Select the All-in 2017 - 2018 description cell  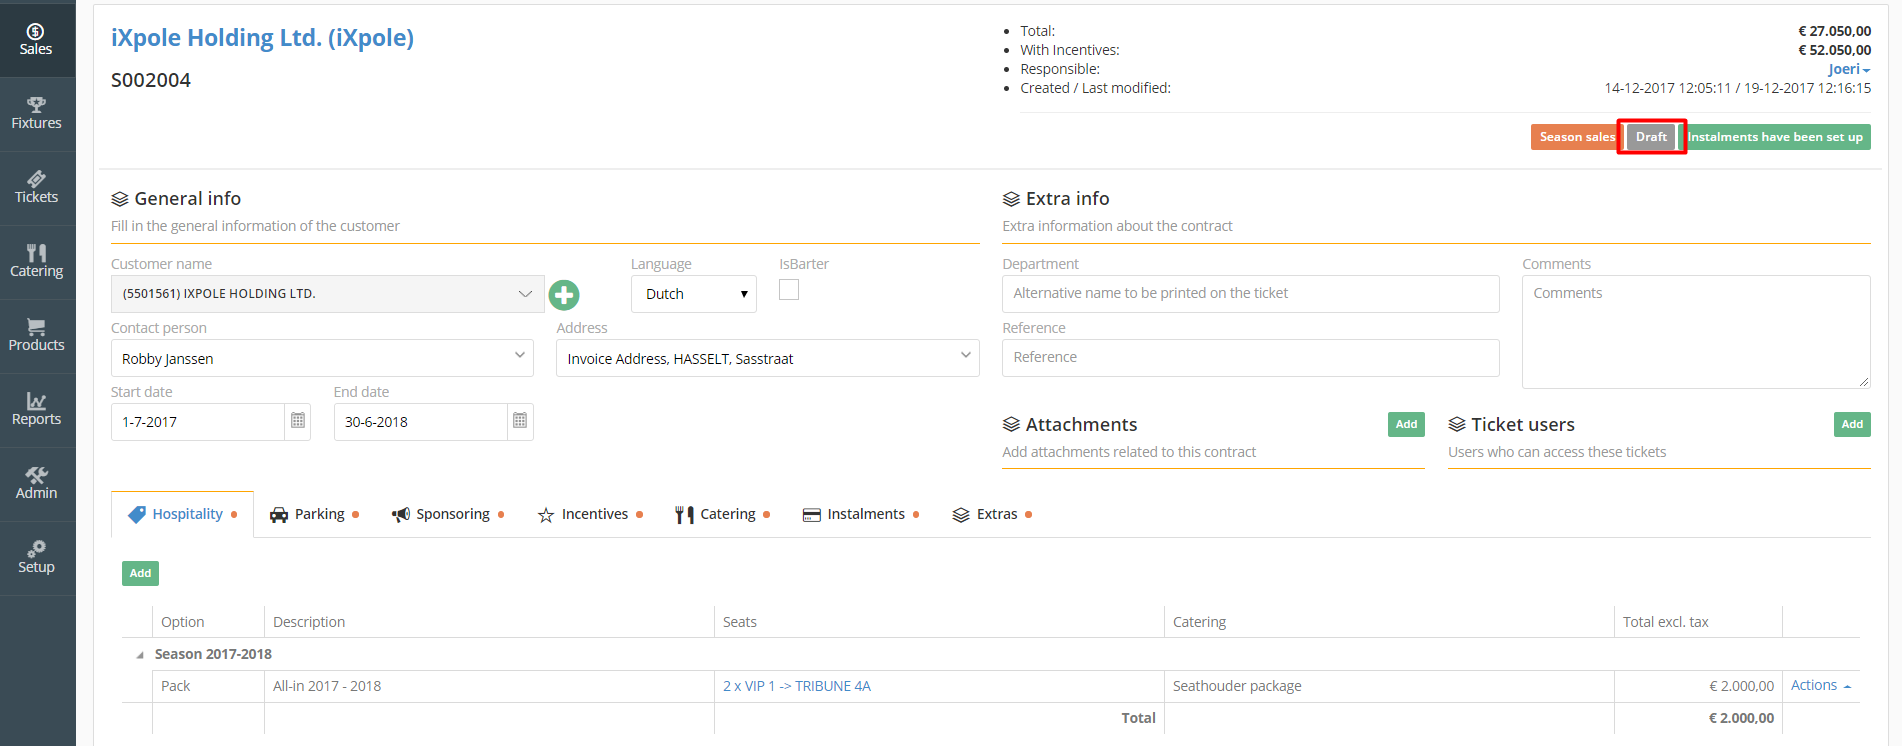[489, 686]
